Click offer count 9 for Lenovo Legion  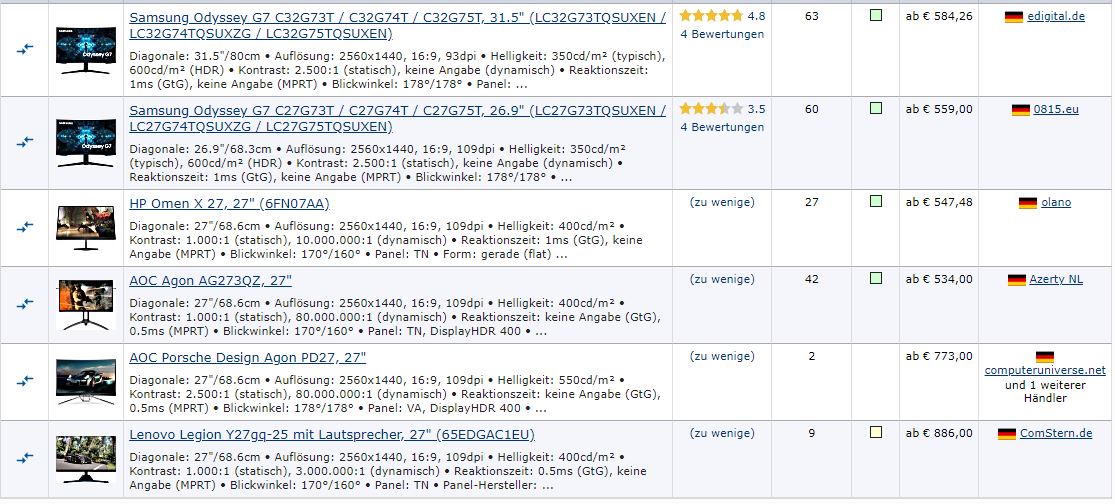[x=811, y=433]
